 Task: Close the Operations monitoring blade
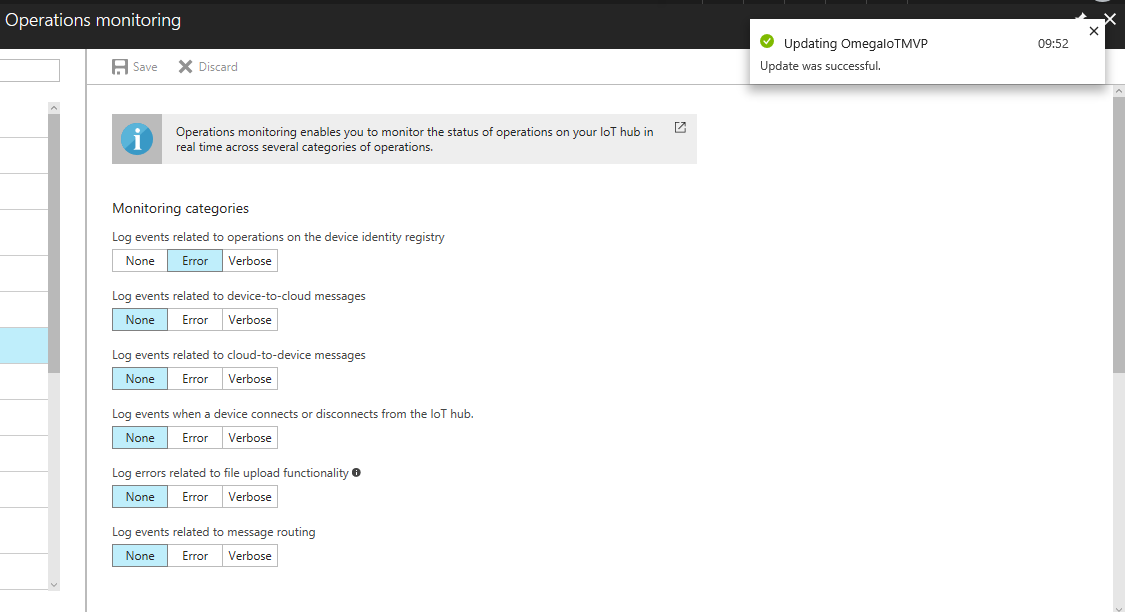tap(1110, 19)
